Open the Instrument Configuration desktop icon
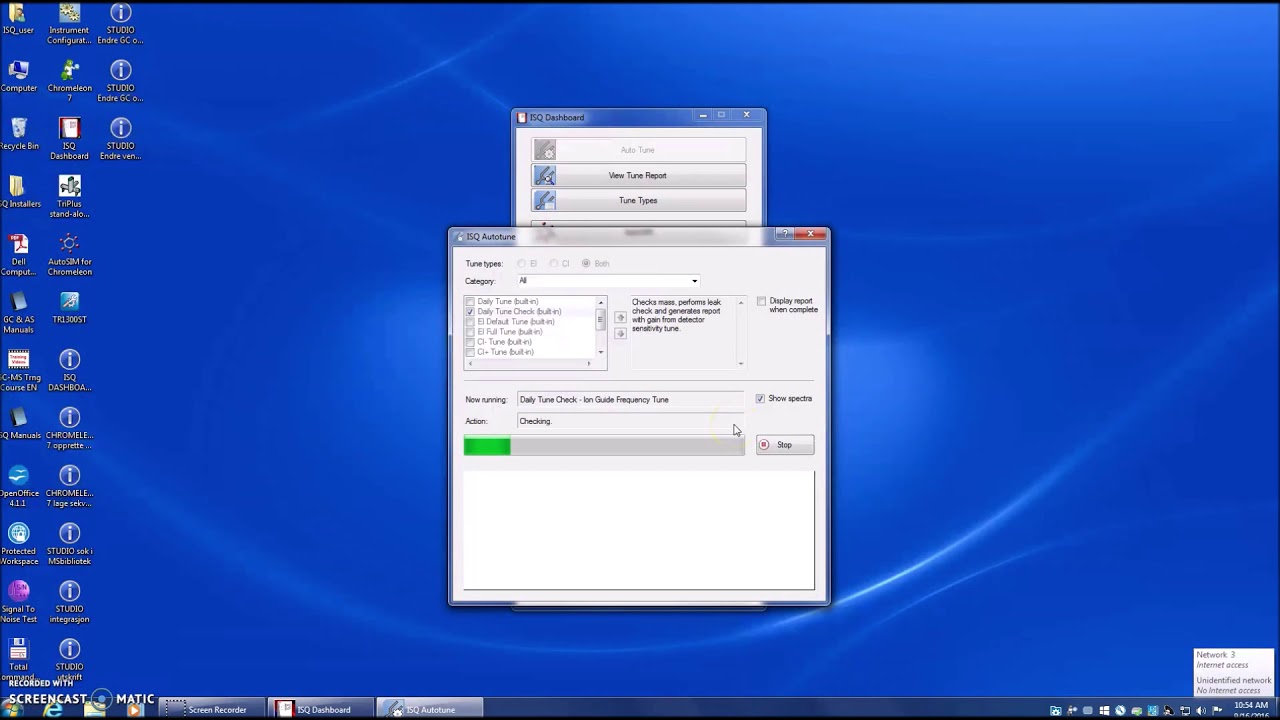Image resolution: width=1280 pixels, height=720 pixels. pyautogui.click(x=69, y=24)
